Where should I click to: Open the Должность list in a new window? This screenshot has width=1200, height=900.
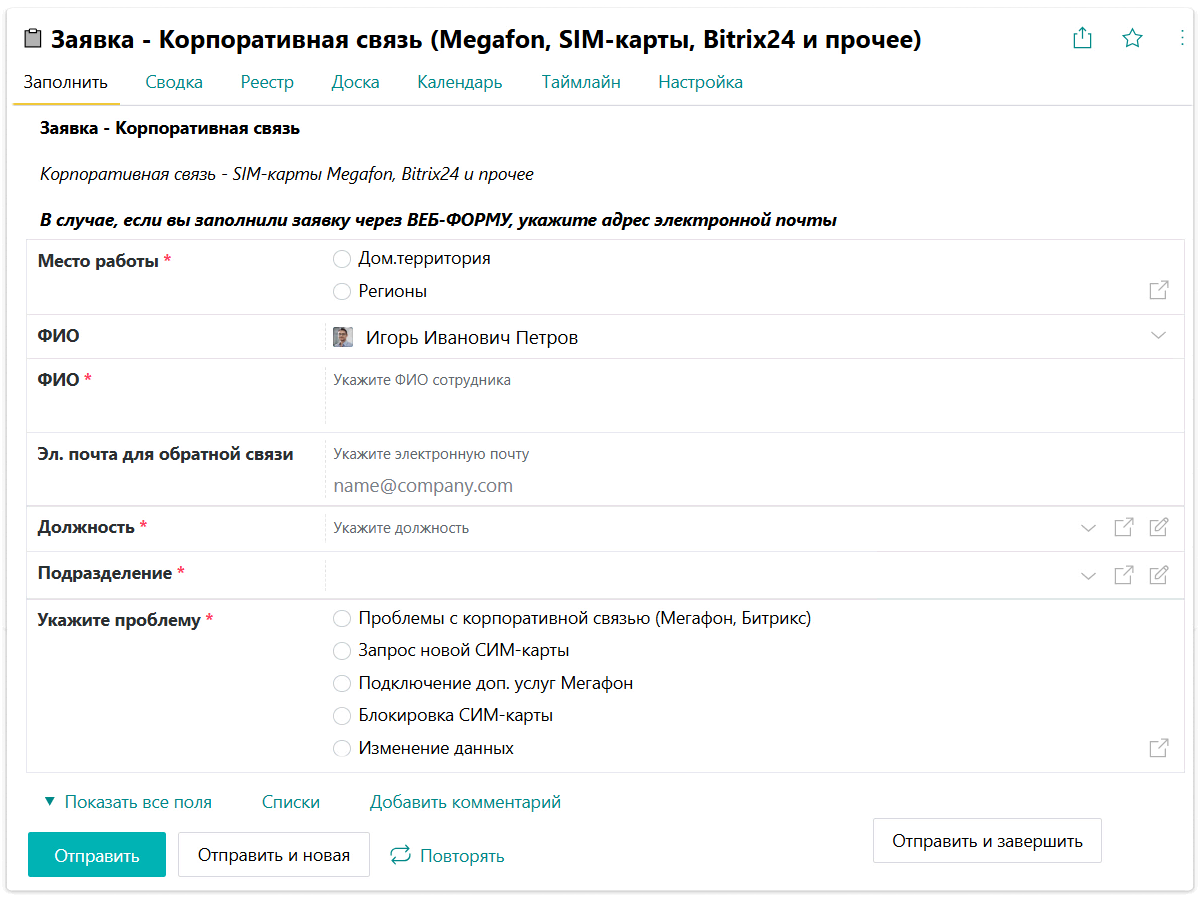(1124, 528)
